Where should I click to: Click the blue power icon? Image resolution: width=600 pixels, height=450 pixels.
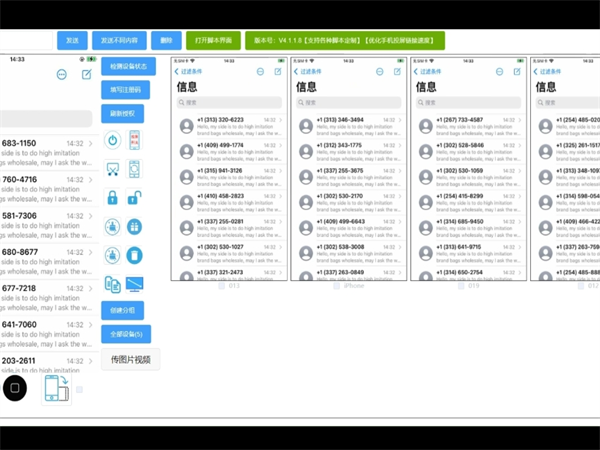[x=112, y=141]
